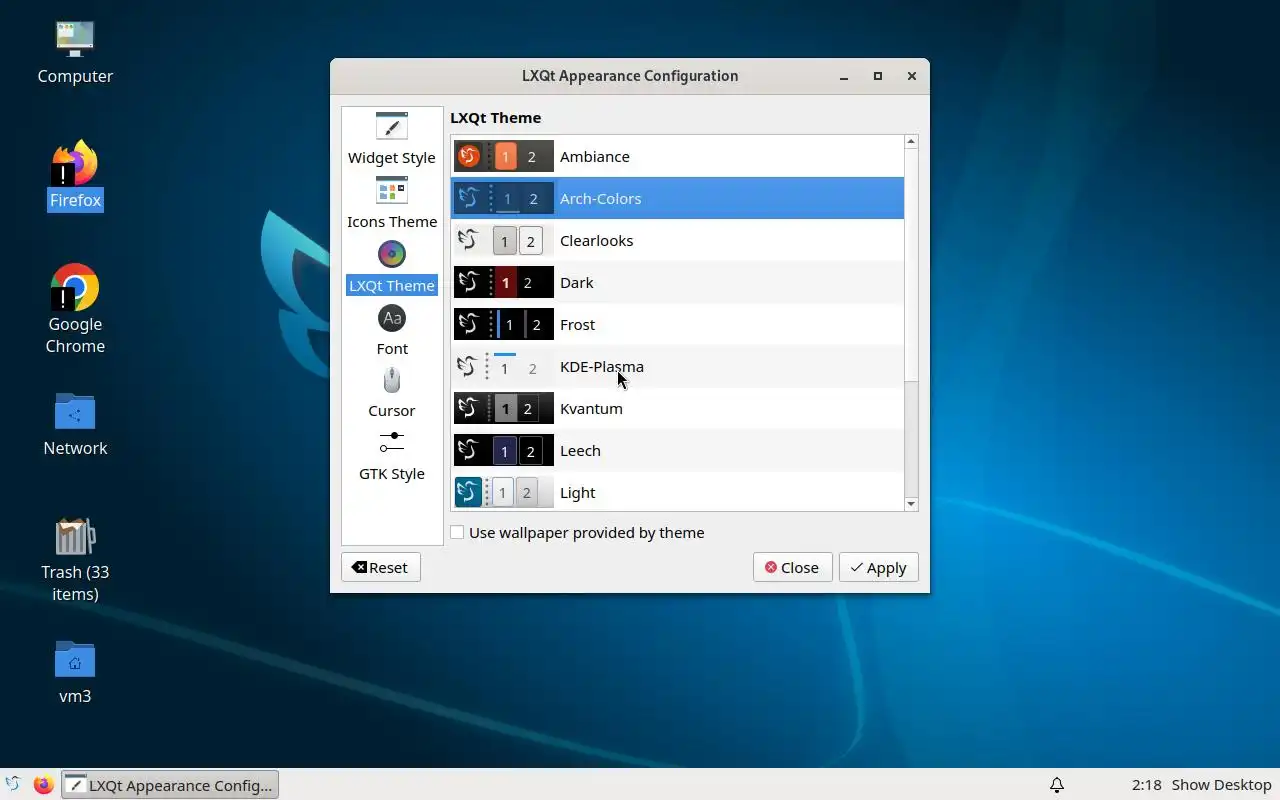Click the Kvantum theme preview thumbnail

pos(504,408)
